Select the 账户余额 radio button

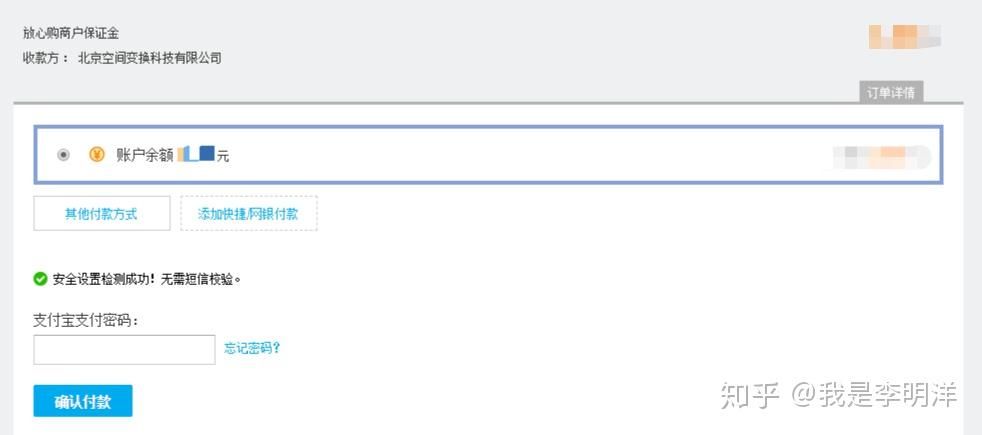pos(64,155)
